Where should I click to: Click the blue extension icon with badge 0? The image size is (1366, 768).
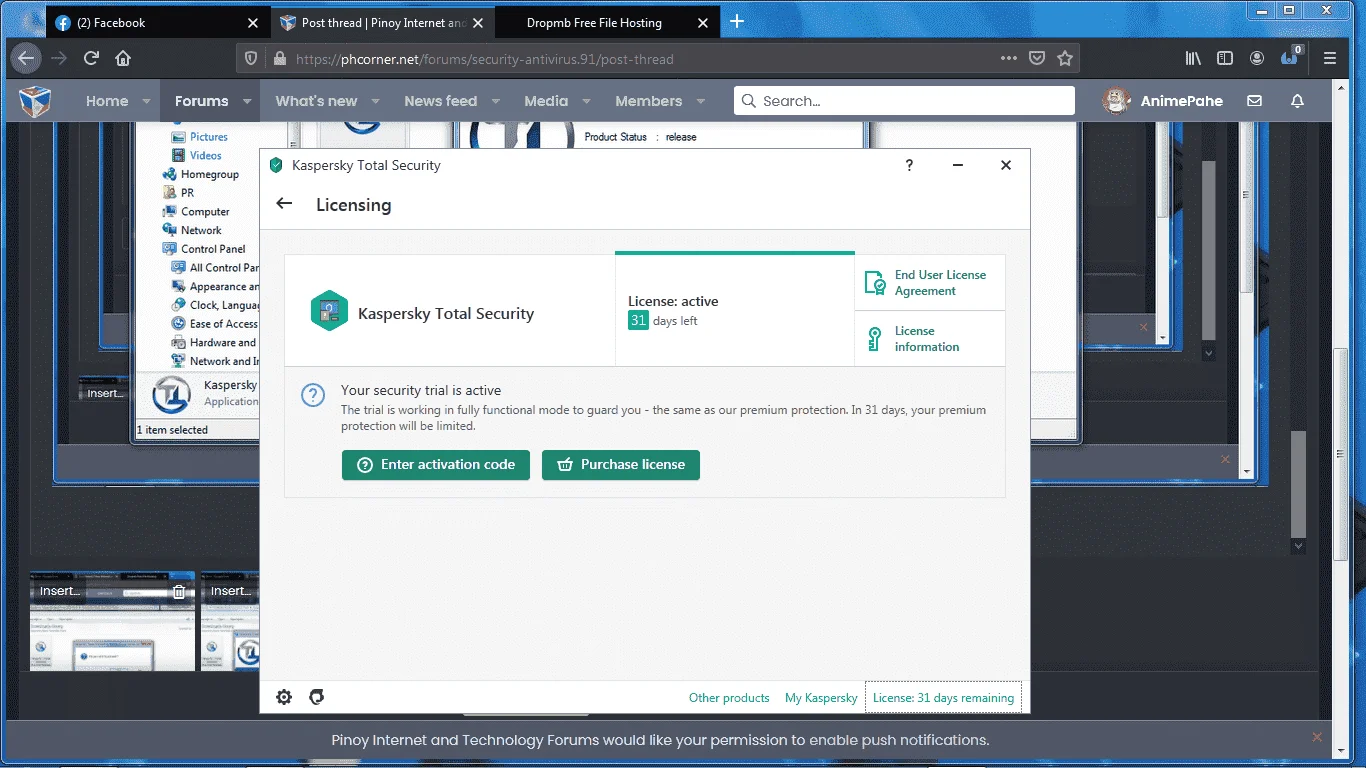click(x=1291, y=57)
